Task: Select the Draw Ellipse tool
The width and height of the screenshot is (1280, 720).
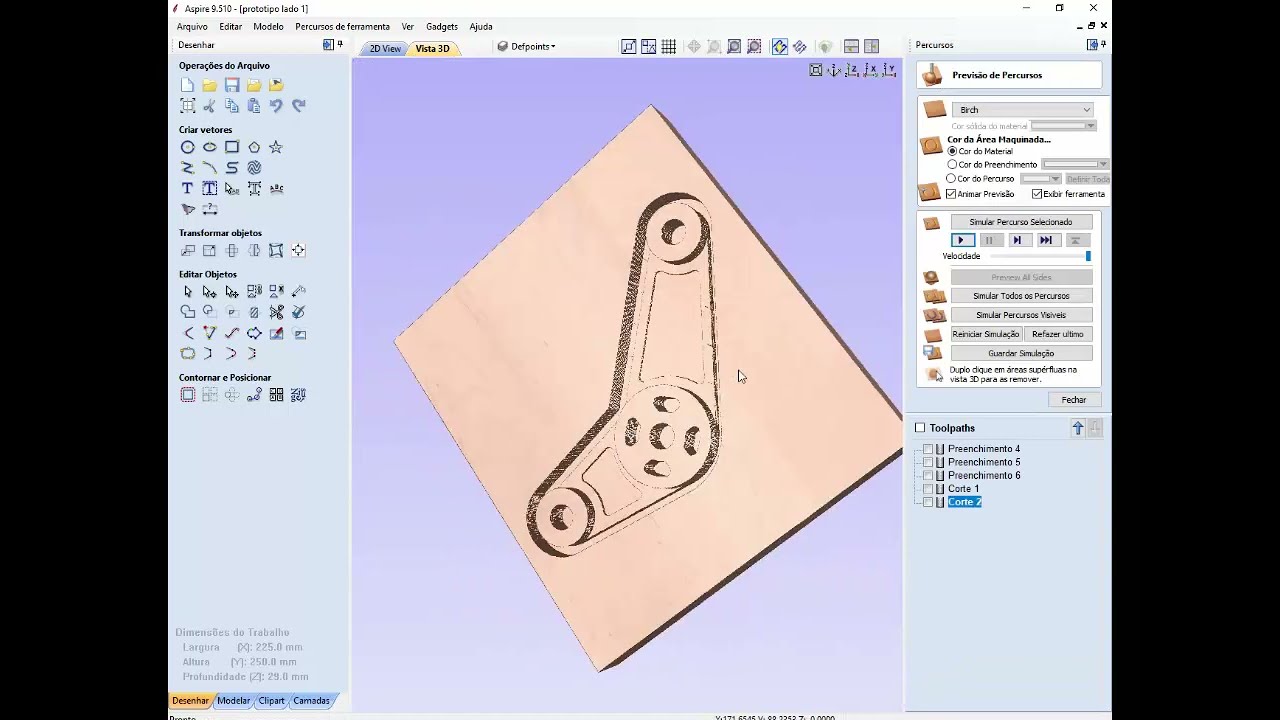Action: tap(209, 147)
